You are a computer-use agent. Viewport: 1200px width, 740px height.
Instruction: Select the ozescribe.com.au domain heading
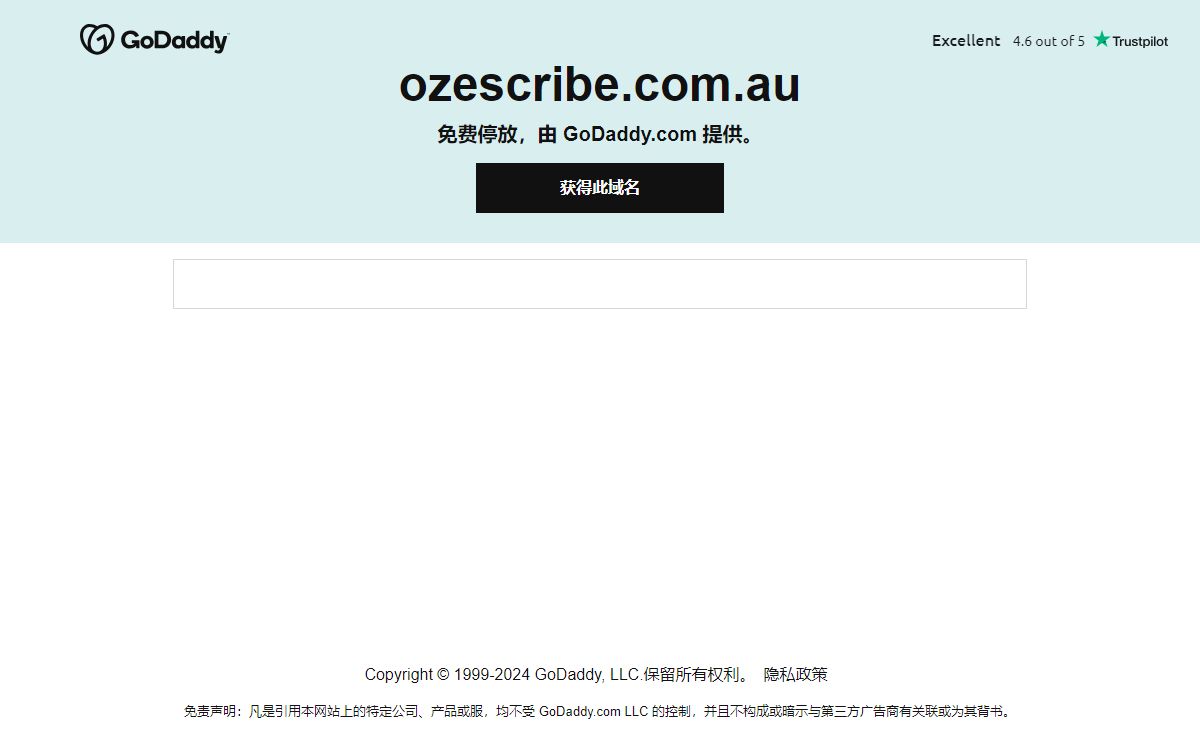click(599, 85)
